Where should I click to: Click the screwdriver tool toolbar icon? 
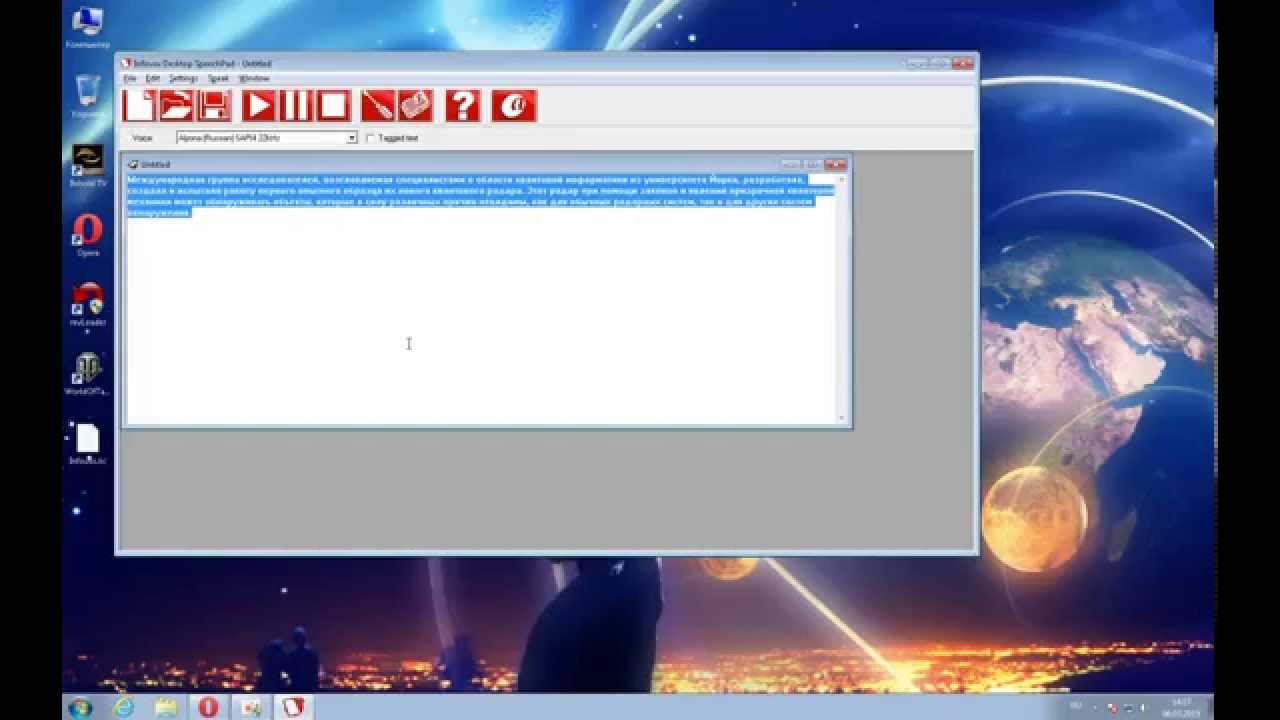pos(378,106)
